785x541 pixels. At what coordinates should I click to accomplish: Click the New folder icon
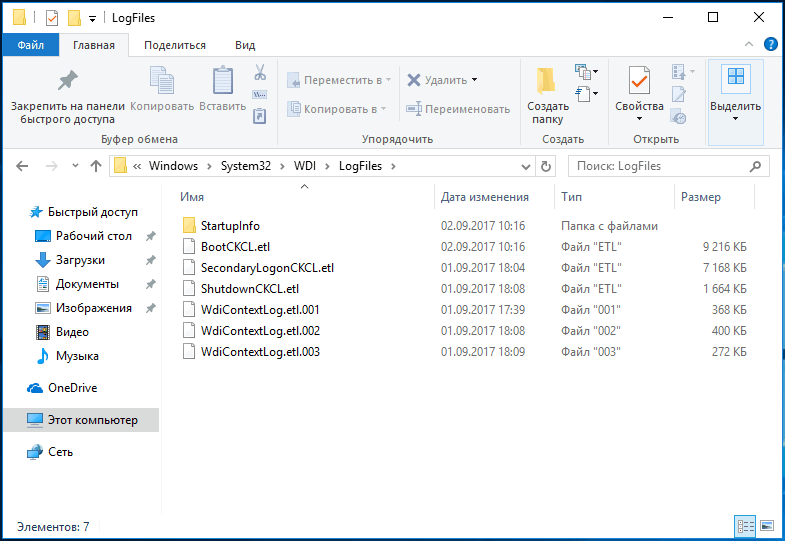(x=547, y=81)
